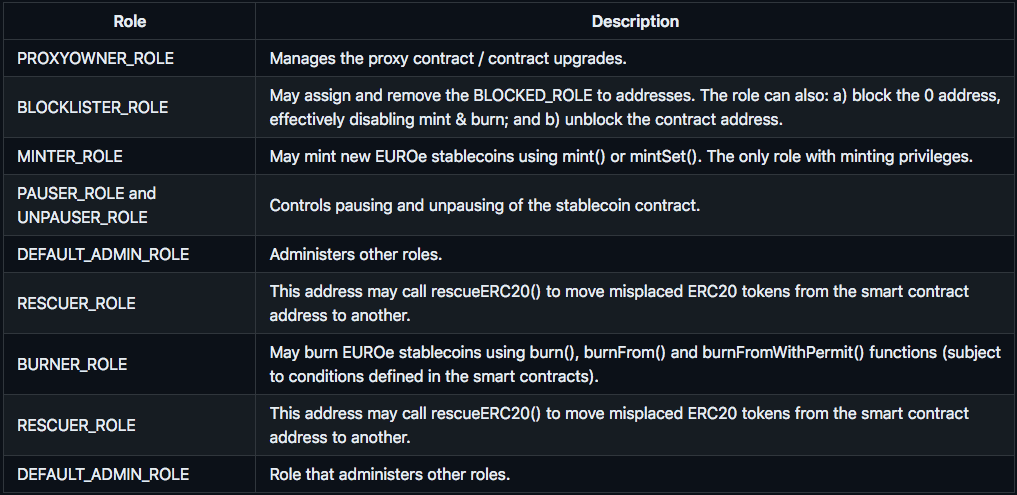
Task: Click the "Description" column header
Action: coord(635,21)
